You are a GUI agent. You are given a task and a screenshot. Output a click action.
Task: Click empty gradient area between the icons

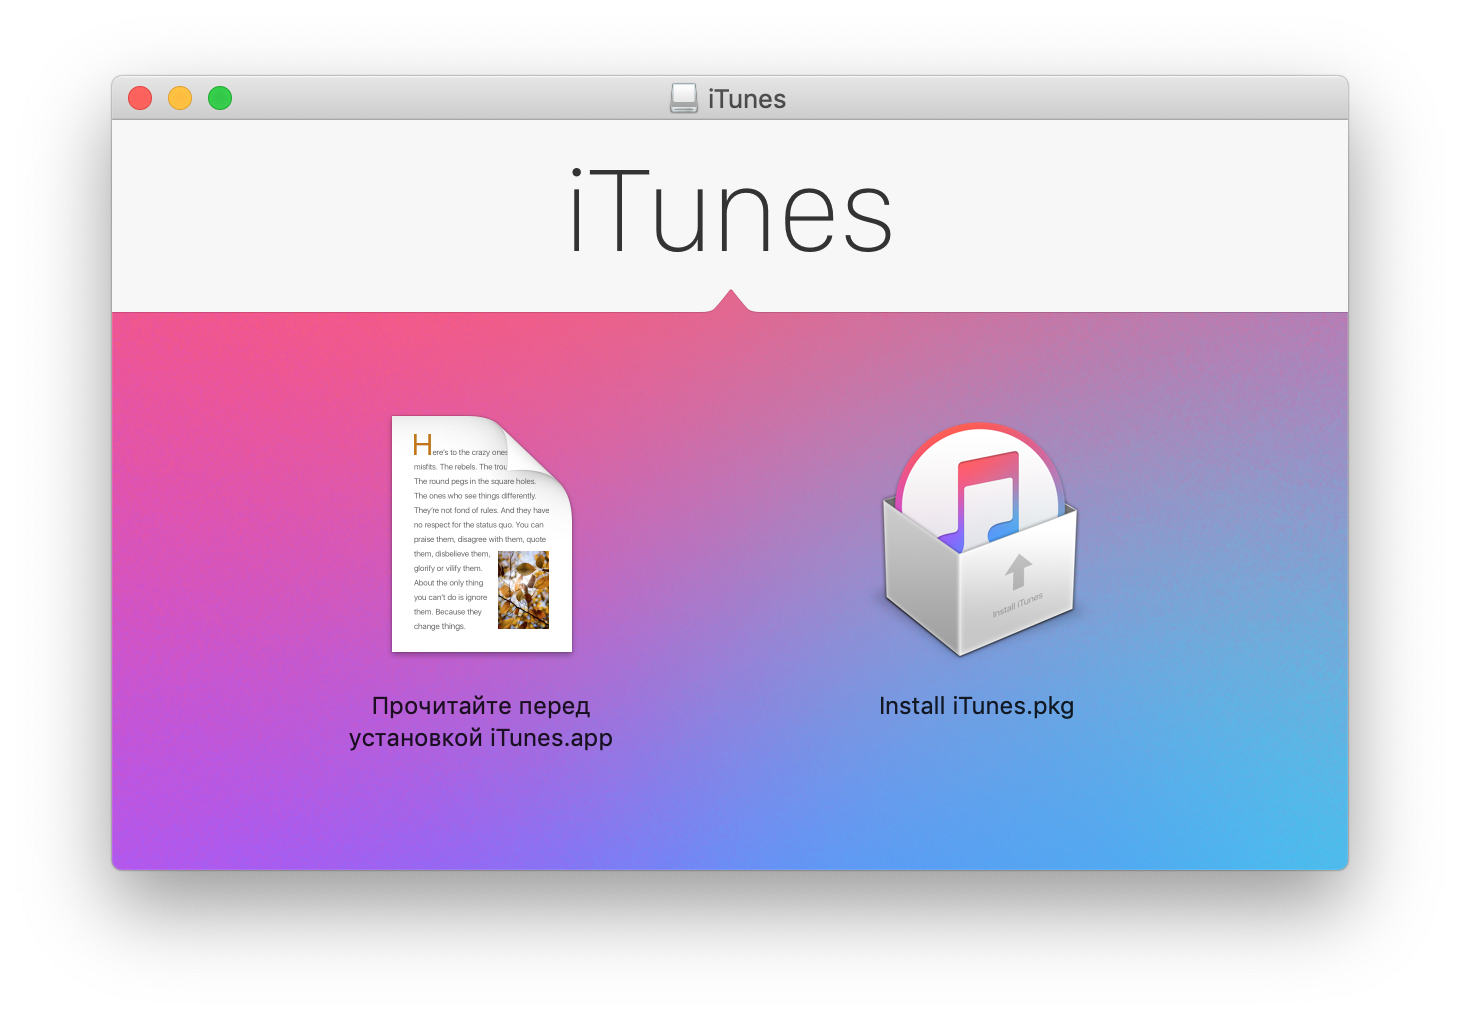(x=730, y=560)
